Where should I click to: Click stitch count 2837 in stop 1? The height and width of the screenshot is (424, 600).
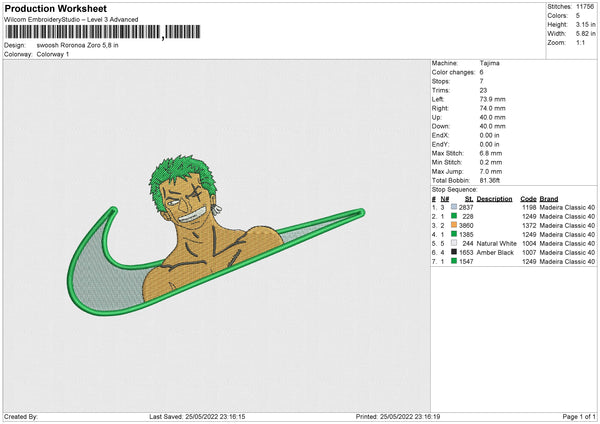[x=466, y=207]
